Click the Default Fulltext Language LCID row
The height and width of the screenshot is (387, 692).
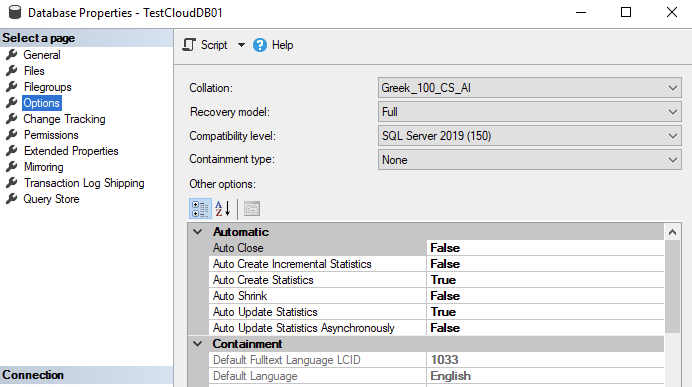[x=436, y=360]
